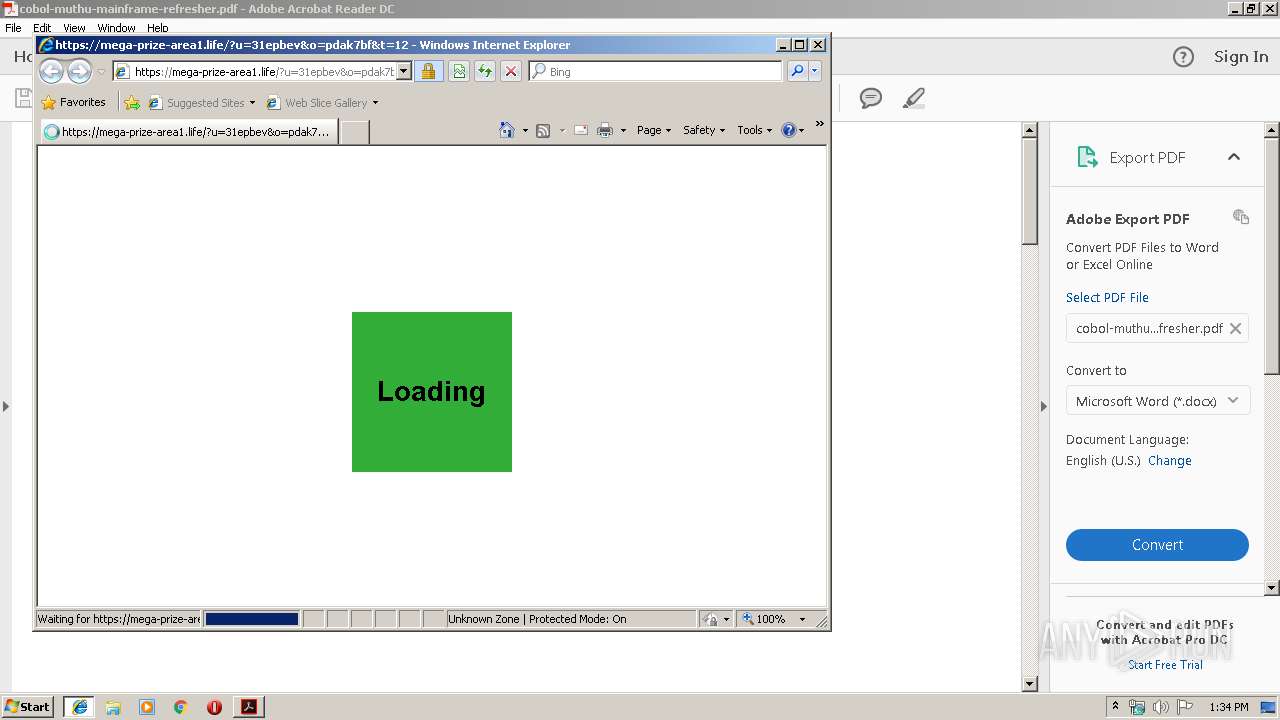
Task: Click the green Loading box
Action: click(x=432, y=392)
